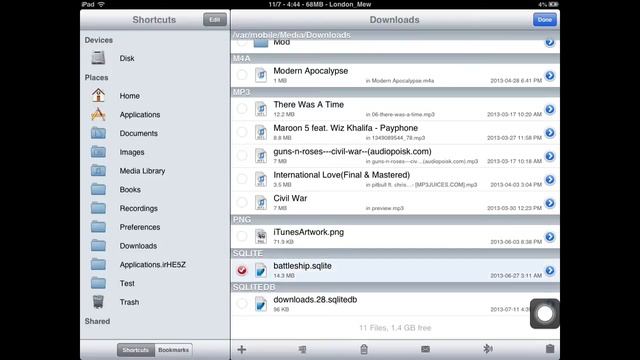
Task: Open details arrow for guns-n-roses civil-war
Action: tap(550, 156)
